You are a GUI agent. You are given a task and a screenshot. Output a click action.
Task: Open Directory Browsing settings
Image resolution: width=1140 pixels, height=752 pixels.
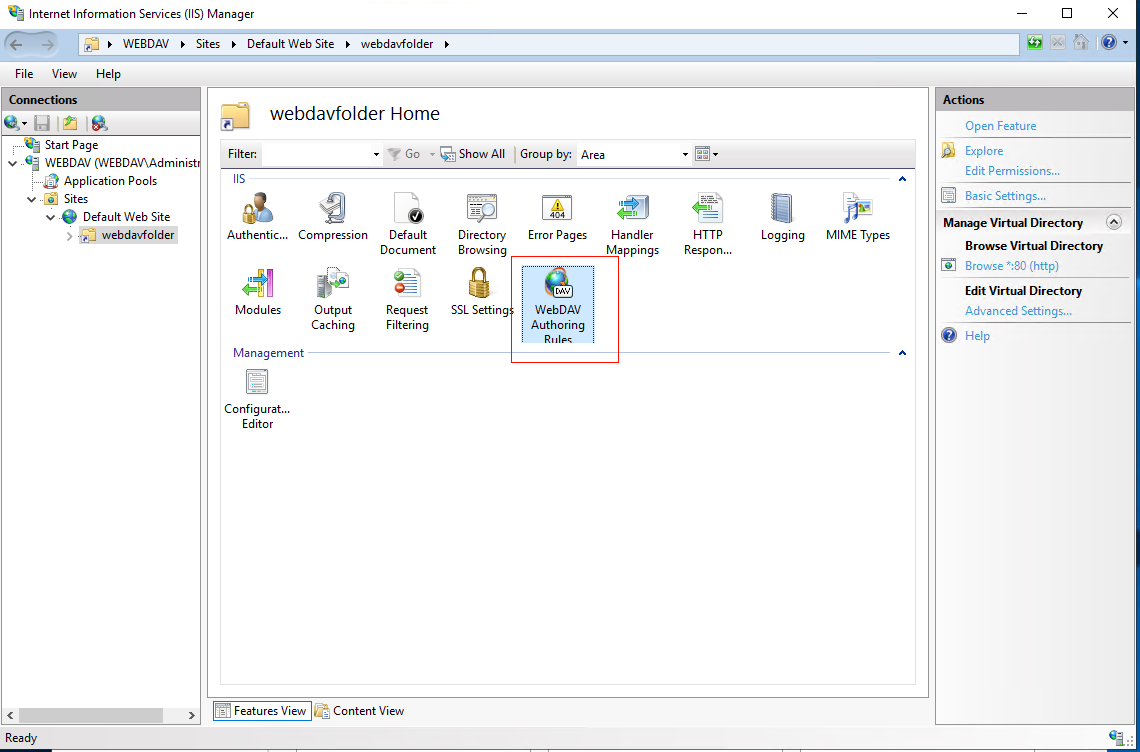[x=482, y=224]
